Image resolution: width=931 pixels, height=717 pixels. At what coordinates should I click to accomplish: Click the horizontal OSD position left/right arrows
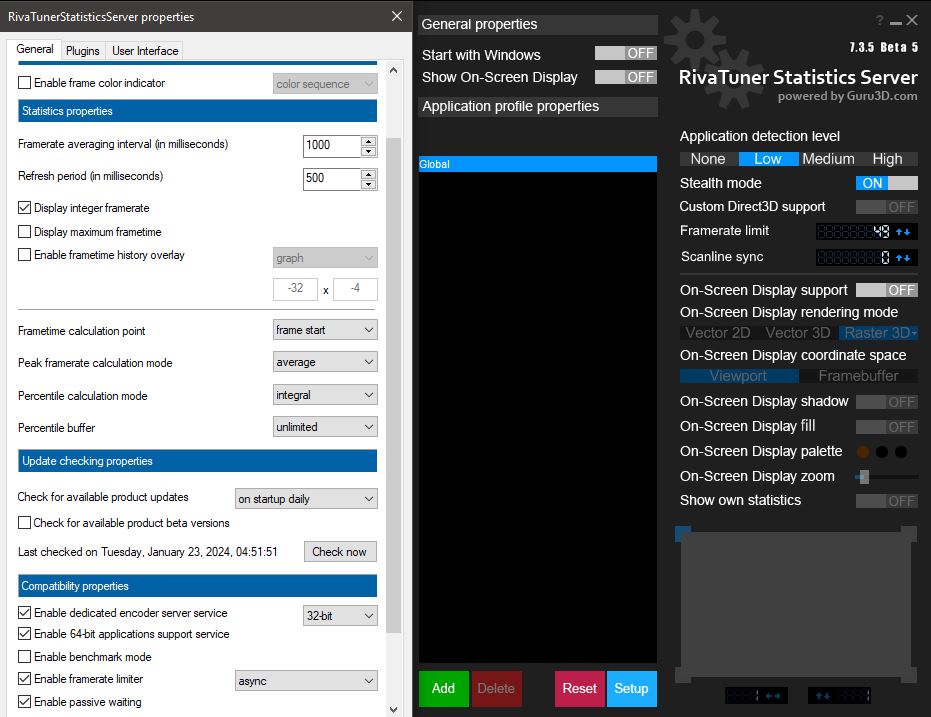click(773, 696)
